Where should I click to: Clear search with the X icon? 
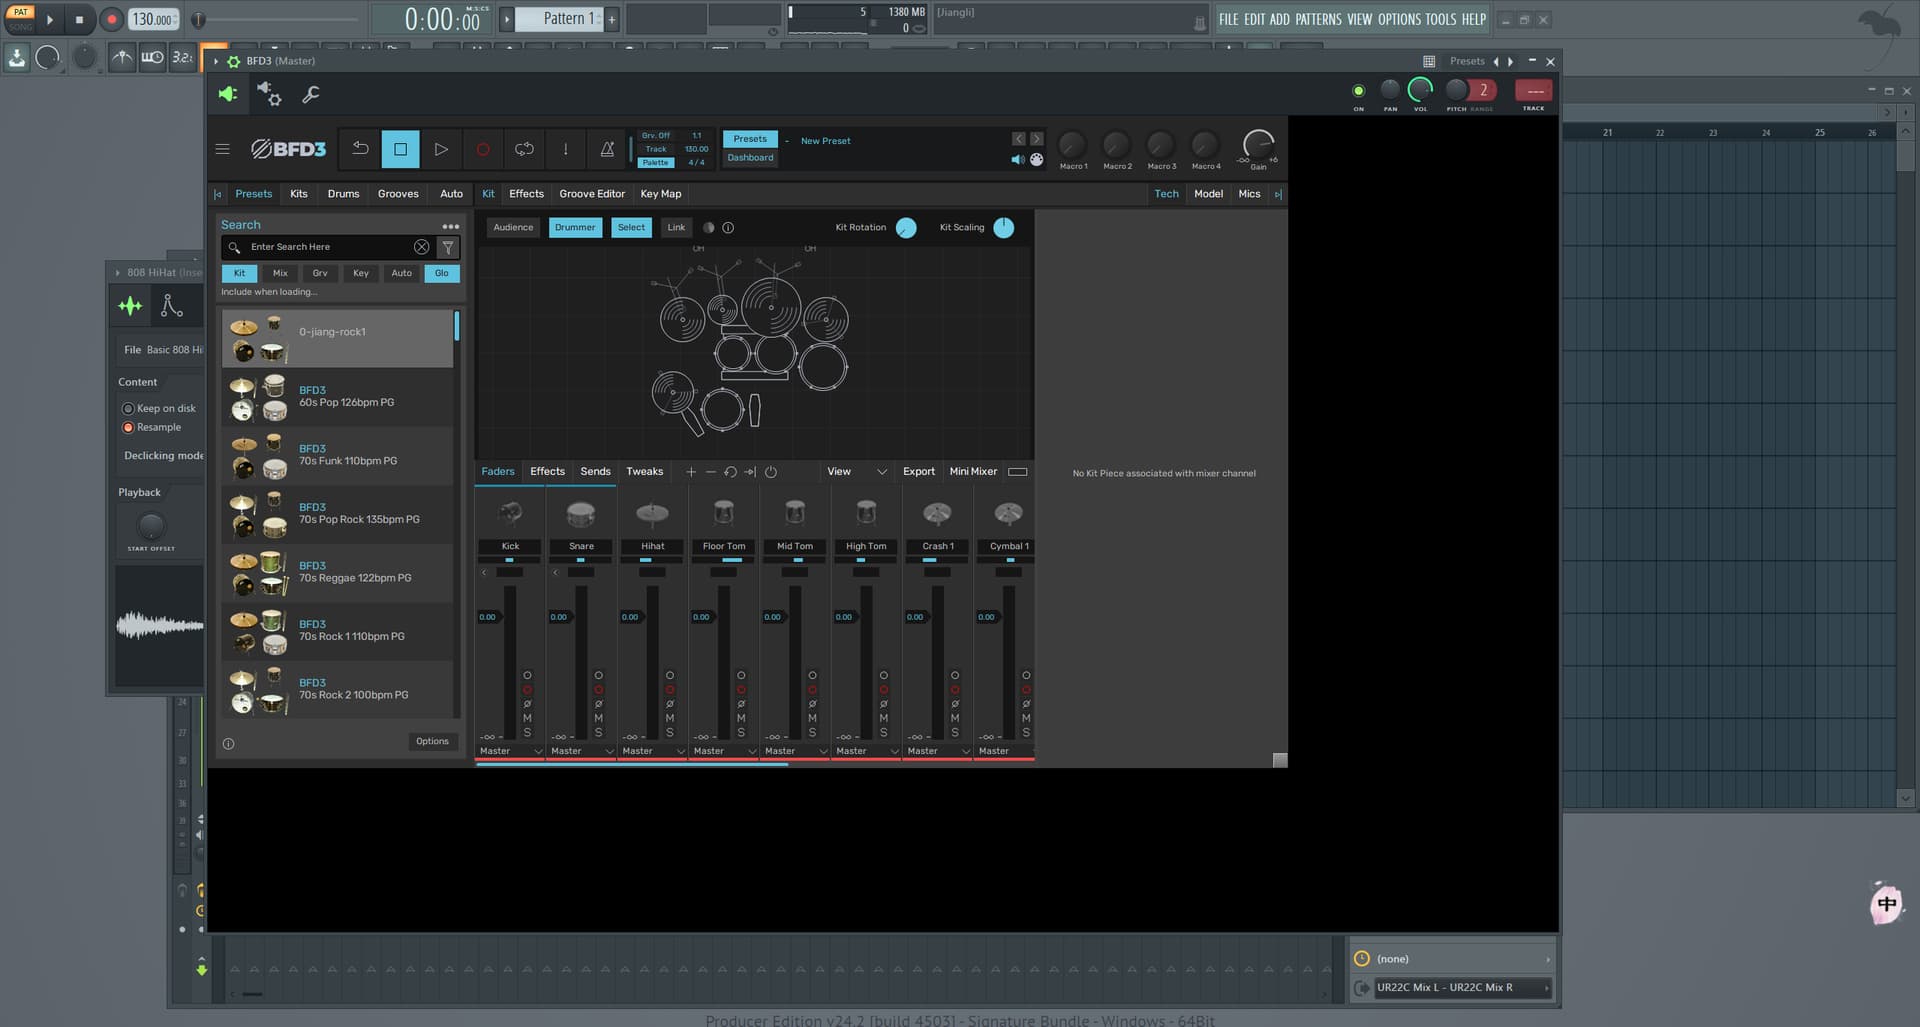[x=422, y=247]
